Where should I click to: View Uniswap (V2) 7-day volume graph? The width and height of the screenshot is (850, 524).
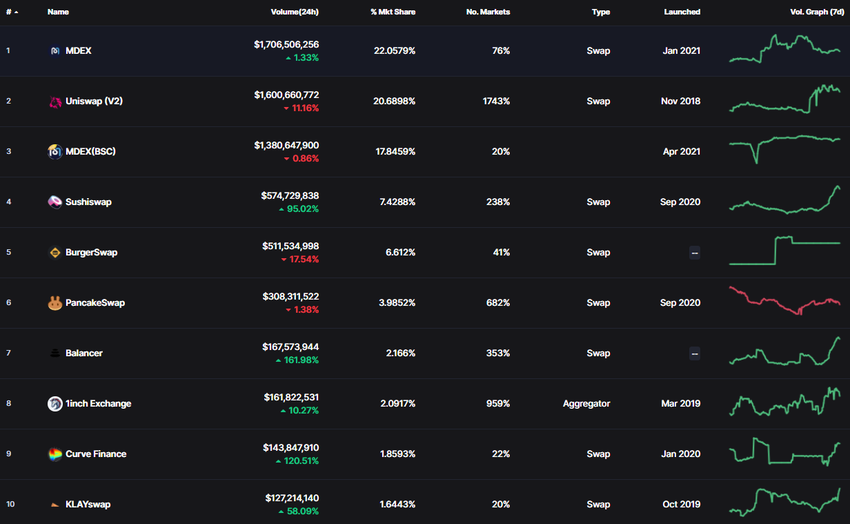point(785,99)
